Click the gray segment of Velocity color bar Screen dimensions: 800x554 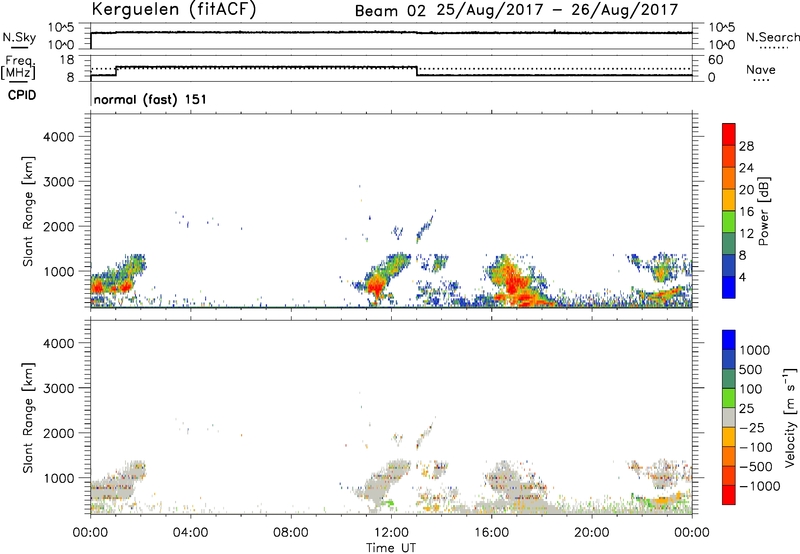[x=729, y=418]
